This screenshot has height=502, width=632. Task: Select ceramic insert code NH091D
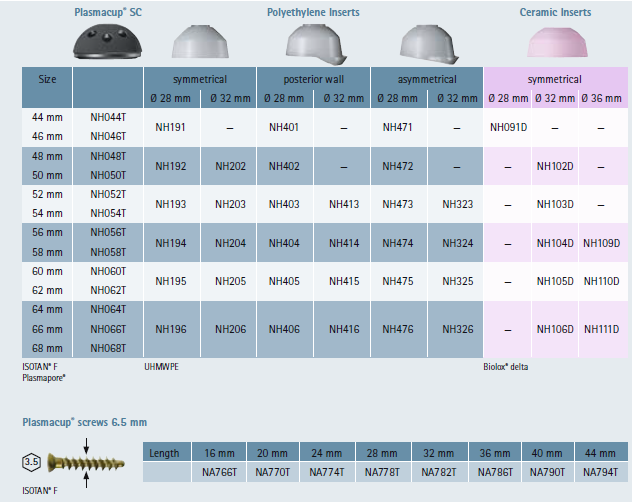pos(508,127)
